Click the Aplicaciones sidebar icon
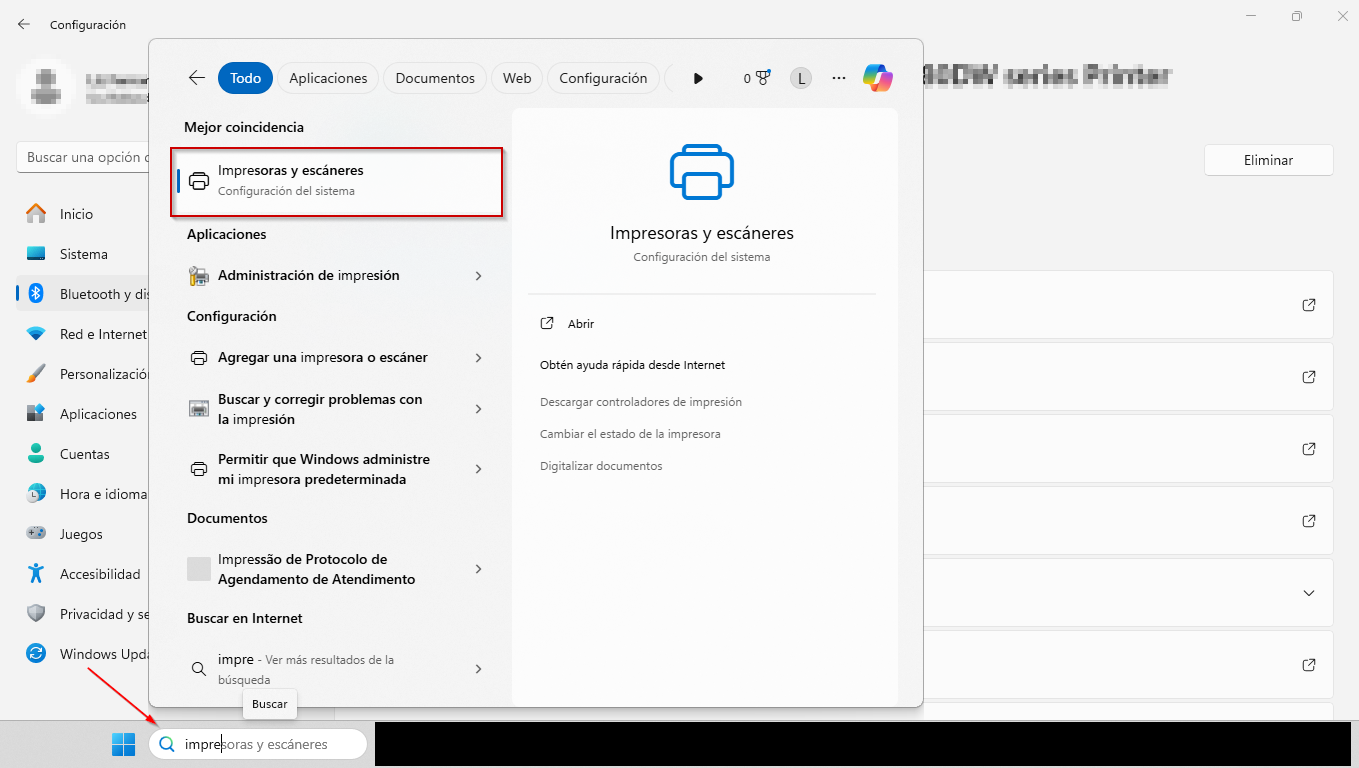The height and width of the screenshot is (768, 1359). tap(36, 414)
